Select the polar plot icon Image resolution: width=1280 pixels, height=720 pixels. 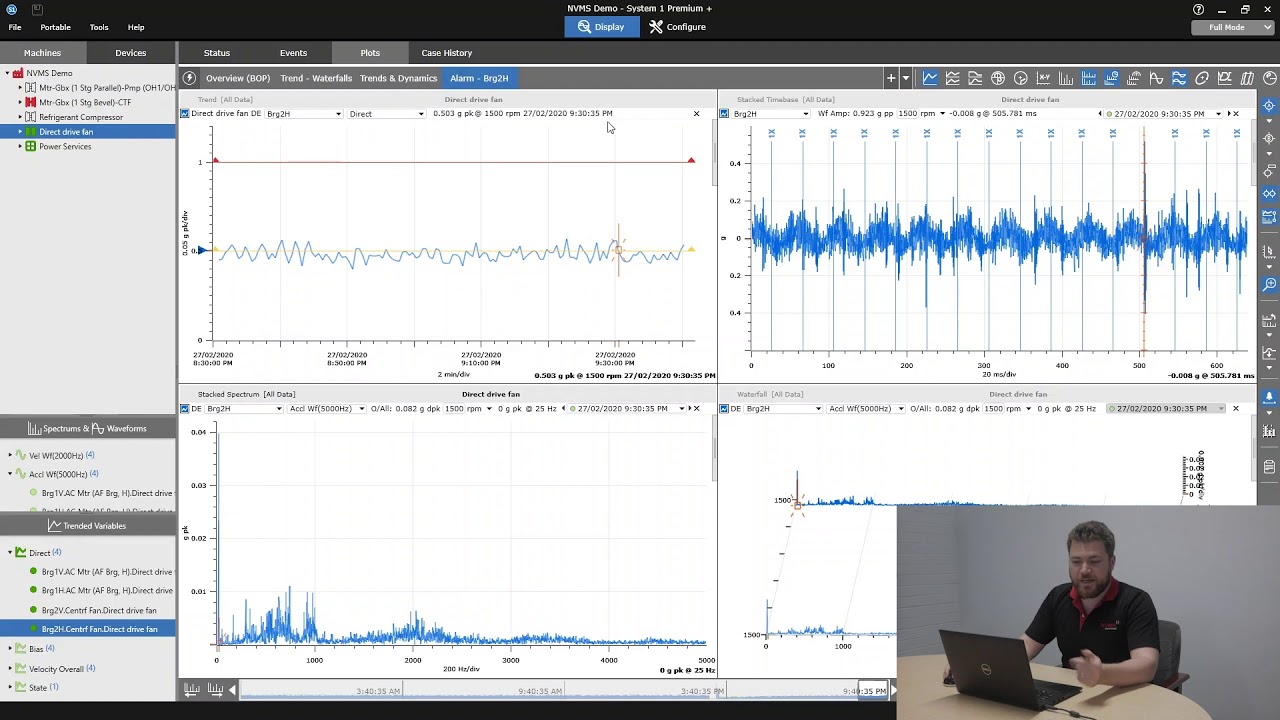pyautogui.click(x=1020, y=78)
